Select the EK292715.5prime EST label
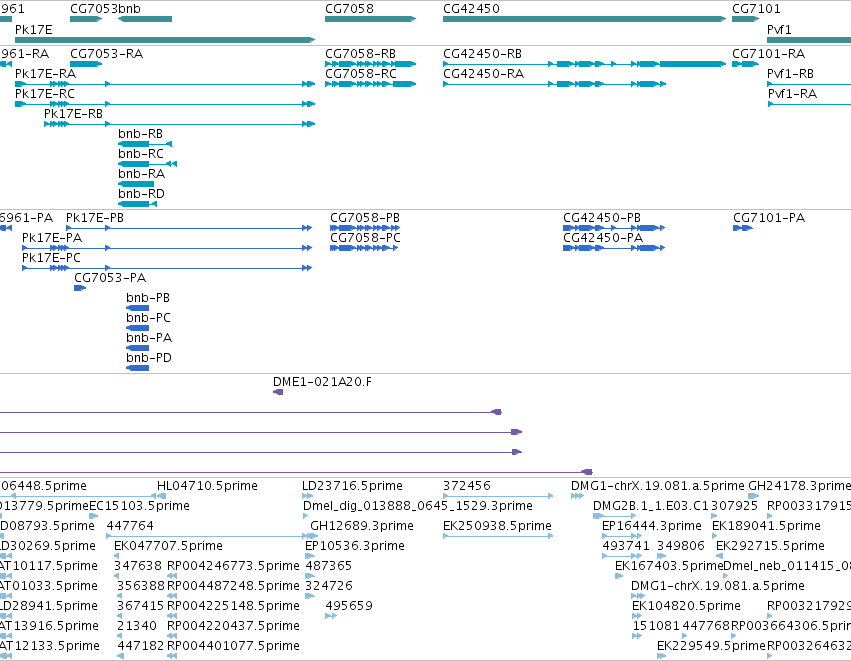 click(771, 546)
